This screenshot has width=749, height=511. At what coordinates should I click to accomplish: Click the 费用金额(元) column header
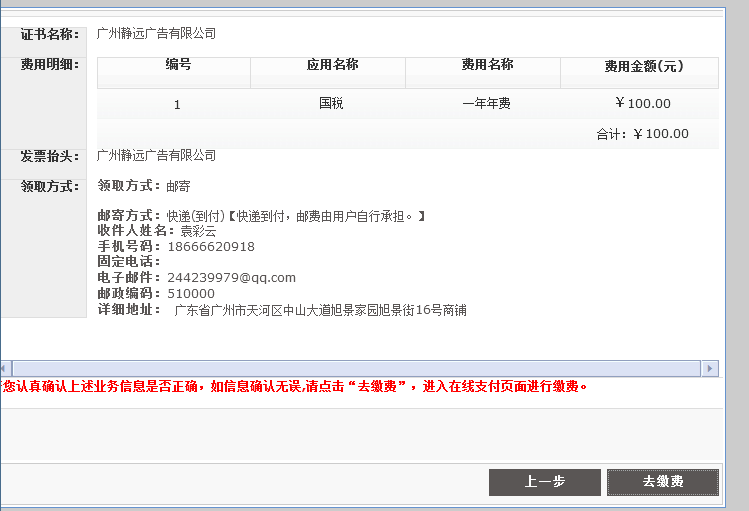(x=640, y=73)
